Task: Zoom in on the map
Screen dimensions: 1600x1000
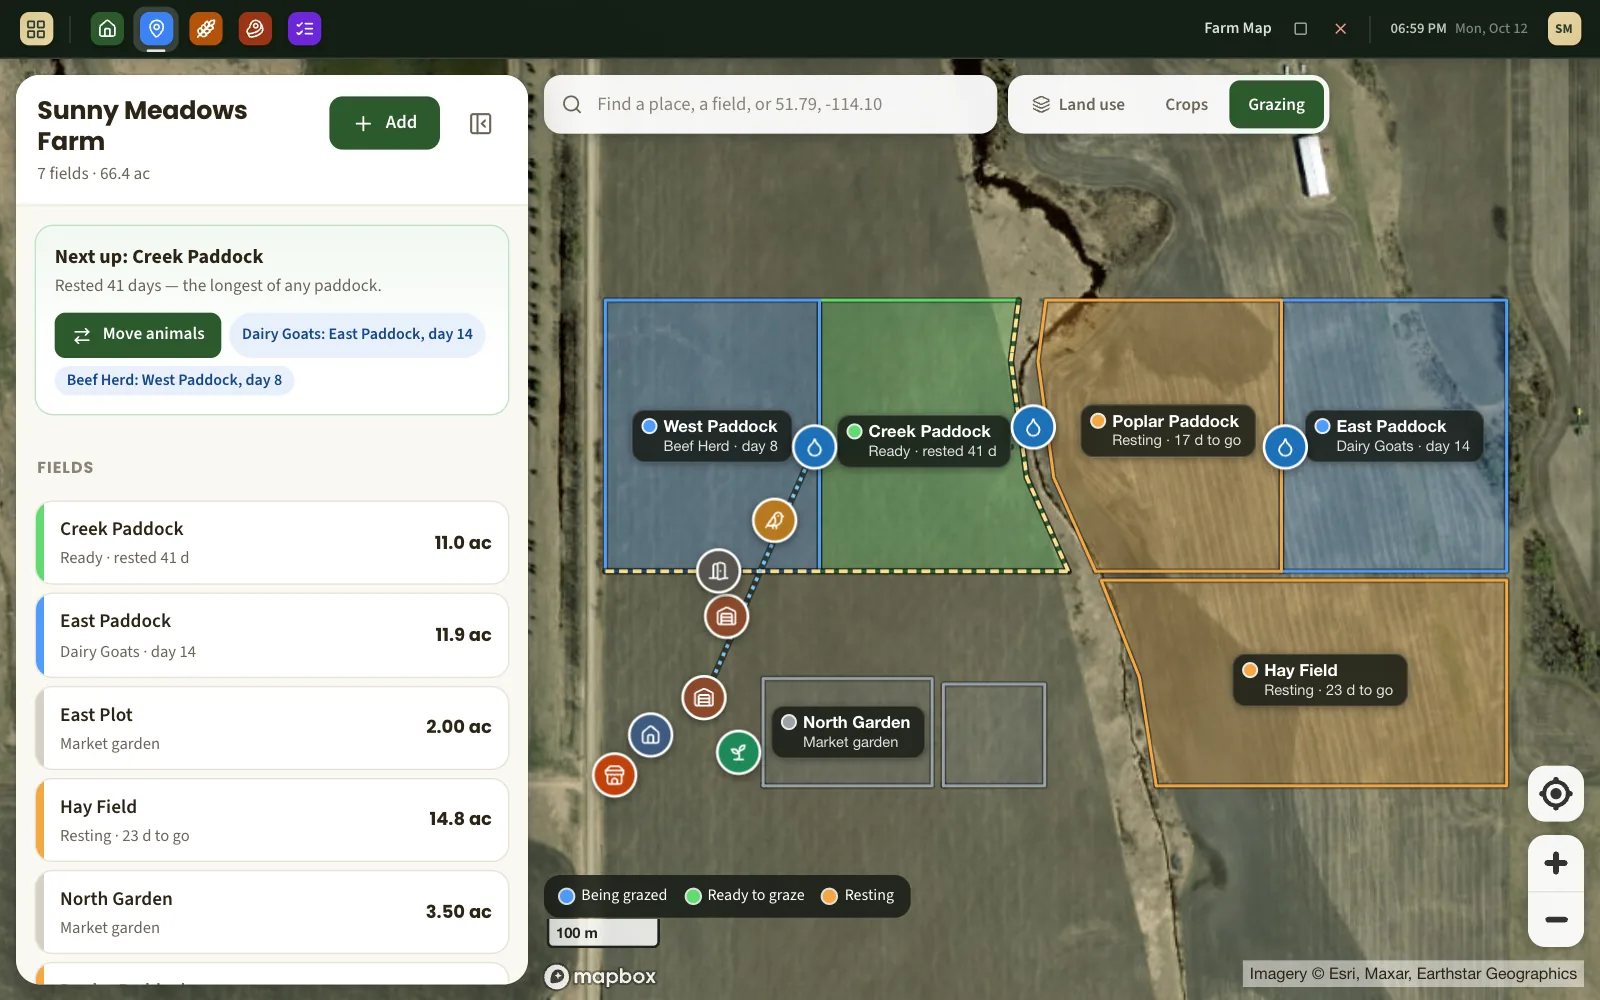Action: point(1555,863)
